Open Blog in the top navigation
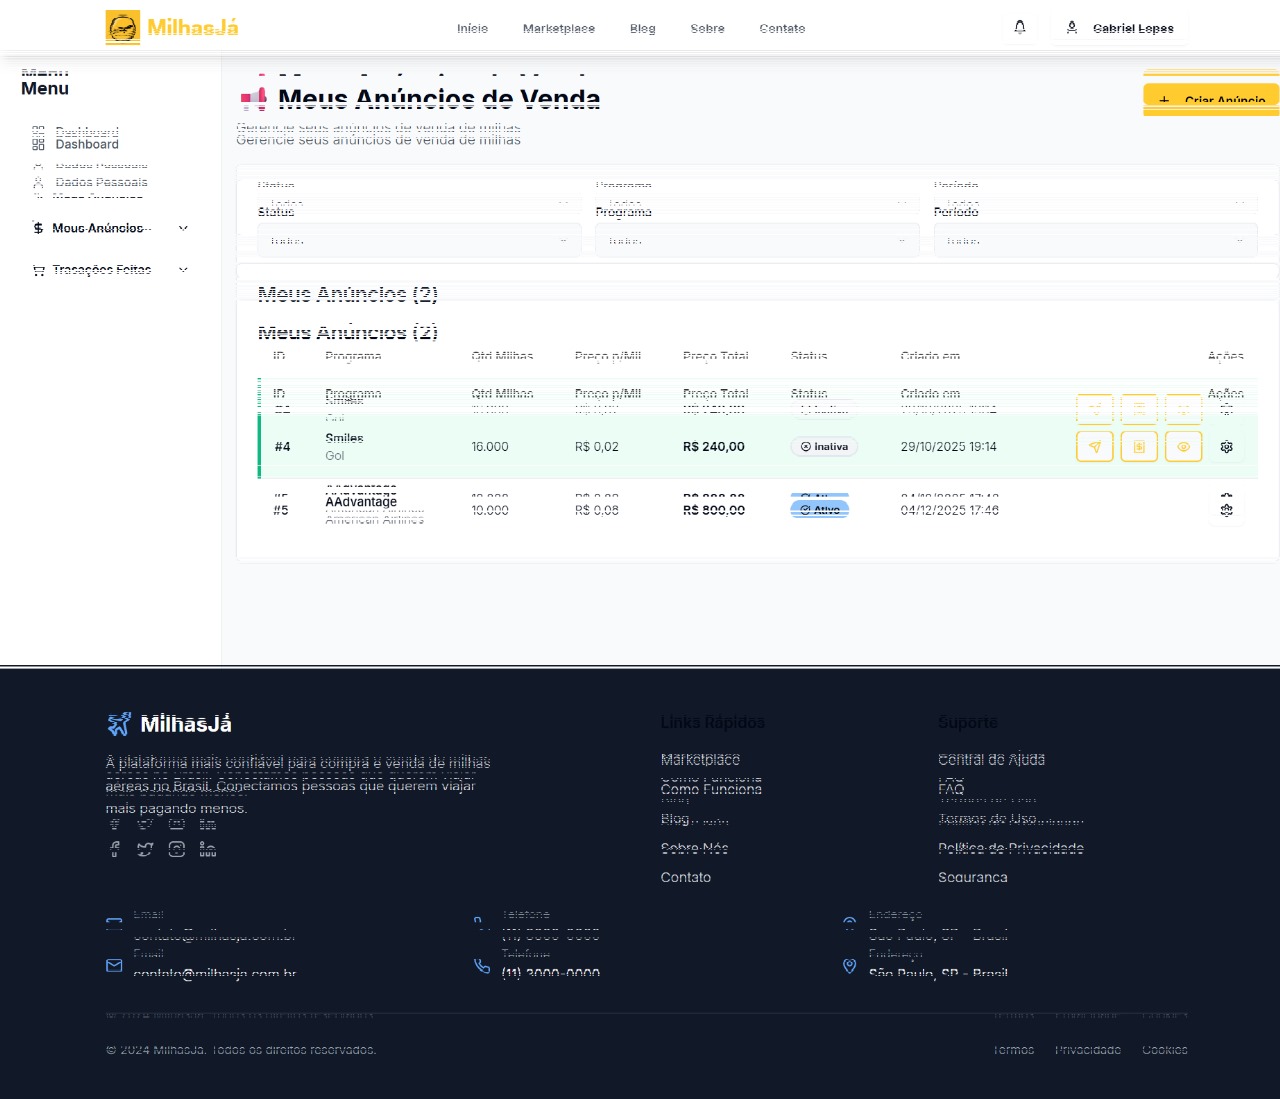Image resolution: width=1280 pixels, height=1099 pixels. [x=642, y=28]
